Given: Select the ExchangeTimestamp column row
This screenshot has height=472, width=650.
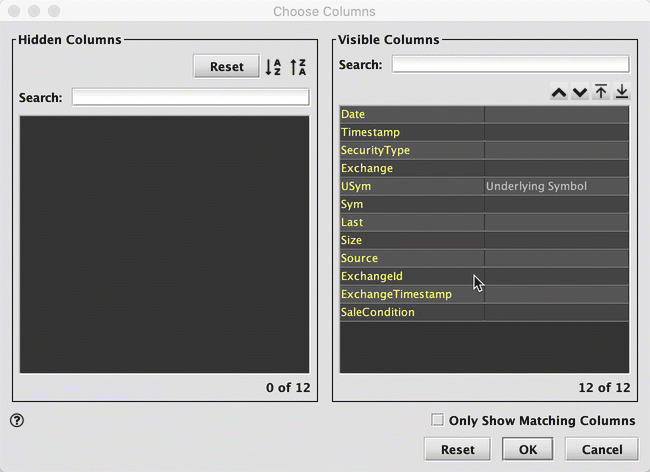Looking at the screenshot, I should tap(411, 294).
